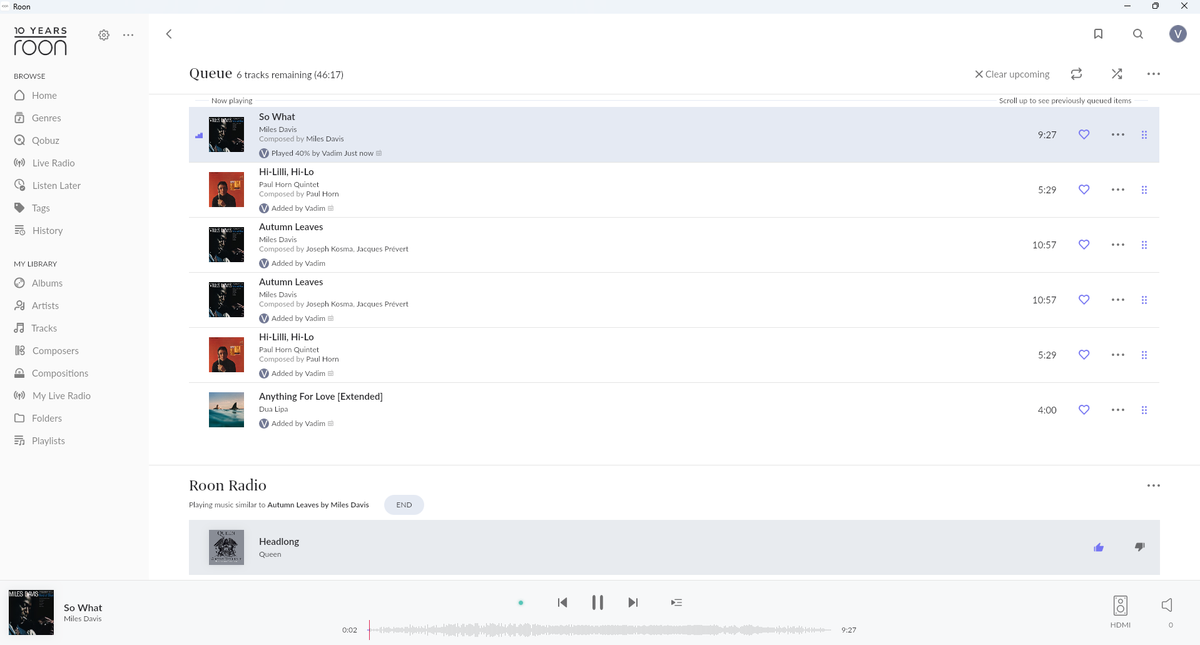Grab the drag handle for Anything For Love
The image size is (1200, 645).
pyautogui.click(x=1144, y=410)
